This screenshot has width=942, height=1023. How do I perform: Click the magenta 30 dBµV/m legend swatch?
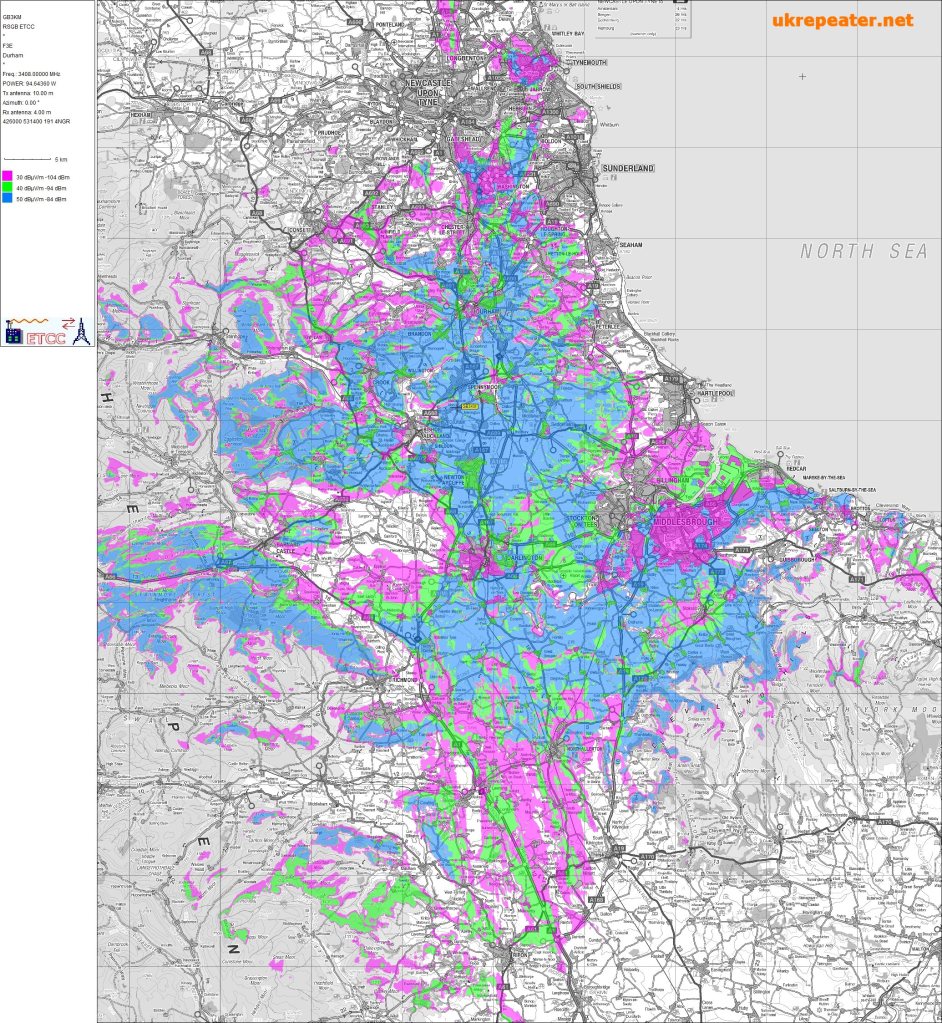pos(7,176)
